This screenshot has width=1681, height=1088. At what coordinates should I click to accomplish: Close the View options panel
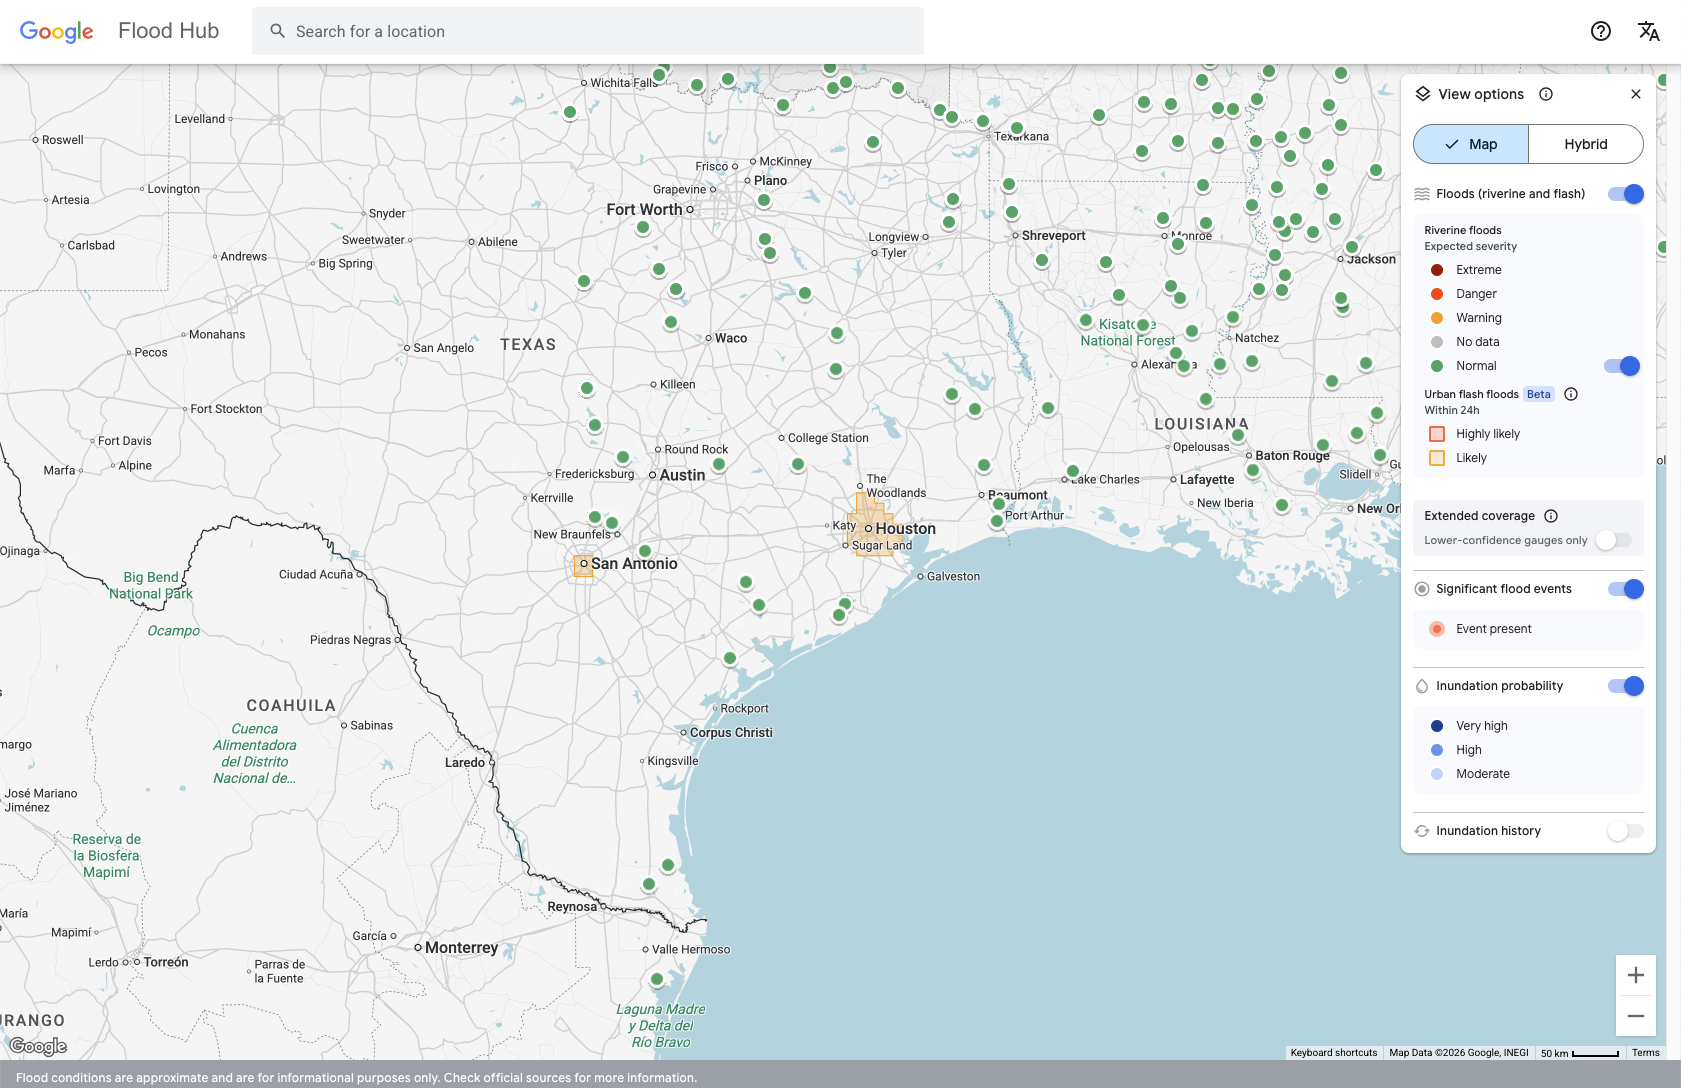point(1636,94)
